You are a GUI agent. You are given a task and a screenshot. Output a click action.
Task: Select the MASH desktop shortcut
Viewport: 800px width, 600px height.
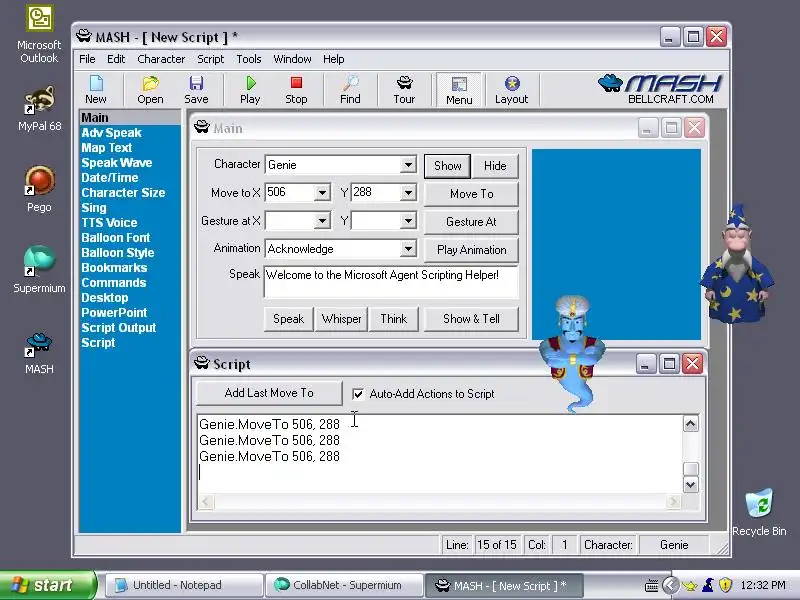point(39,353)
